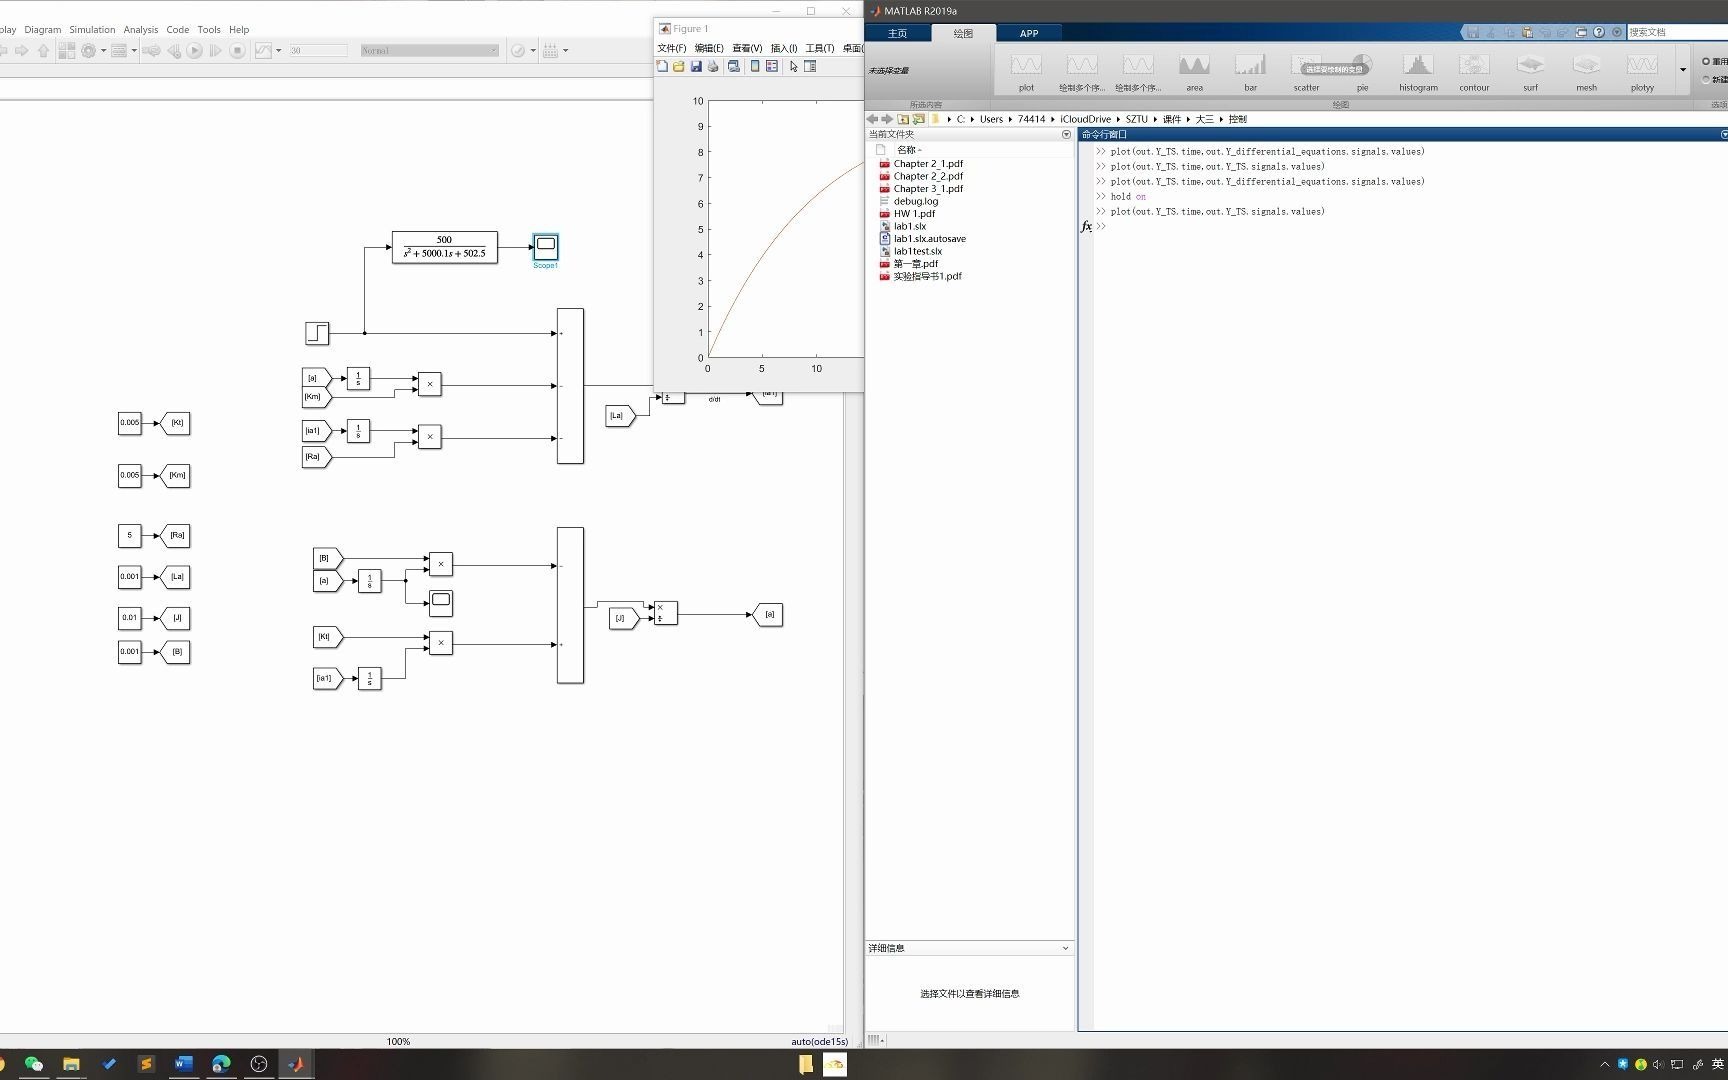Select lab1test.slx in the file list
1728x1080 pixels.
pyautogui.click(x=917, y=251)
